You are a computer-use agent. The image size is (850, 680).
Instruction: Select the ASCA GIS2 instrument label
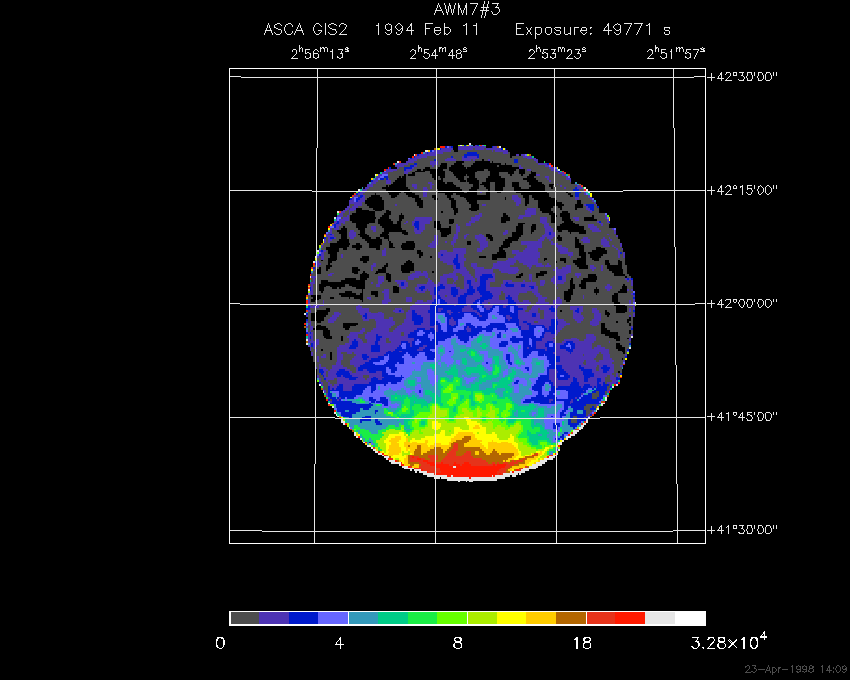point(305,30)
